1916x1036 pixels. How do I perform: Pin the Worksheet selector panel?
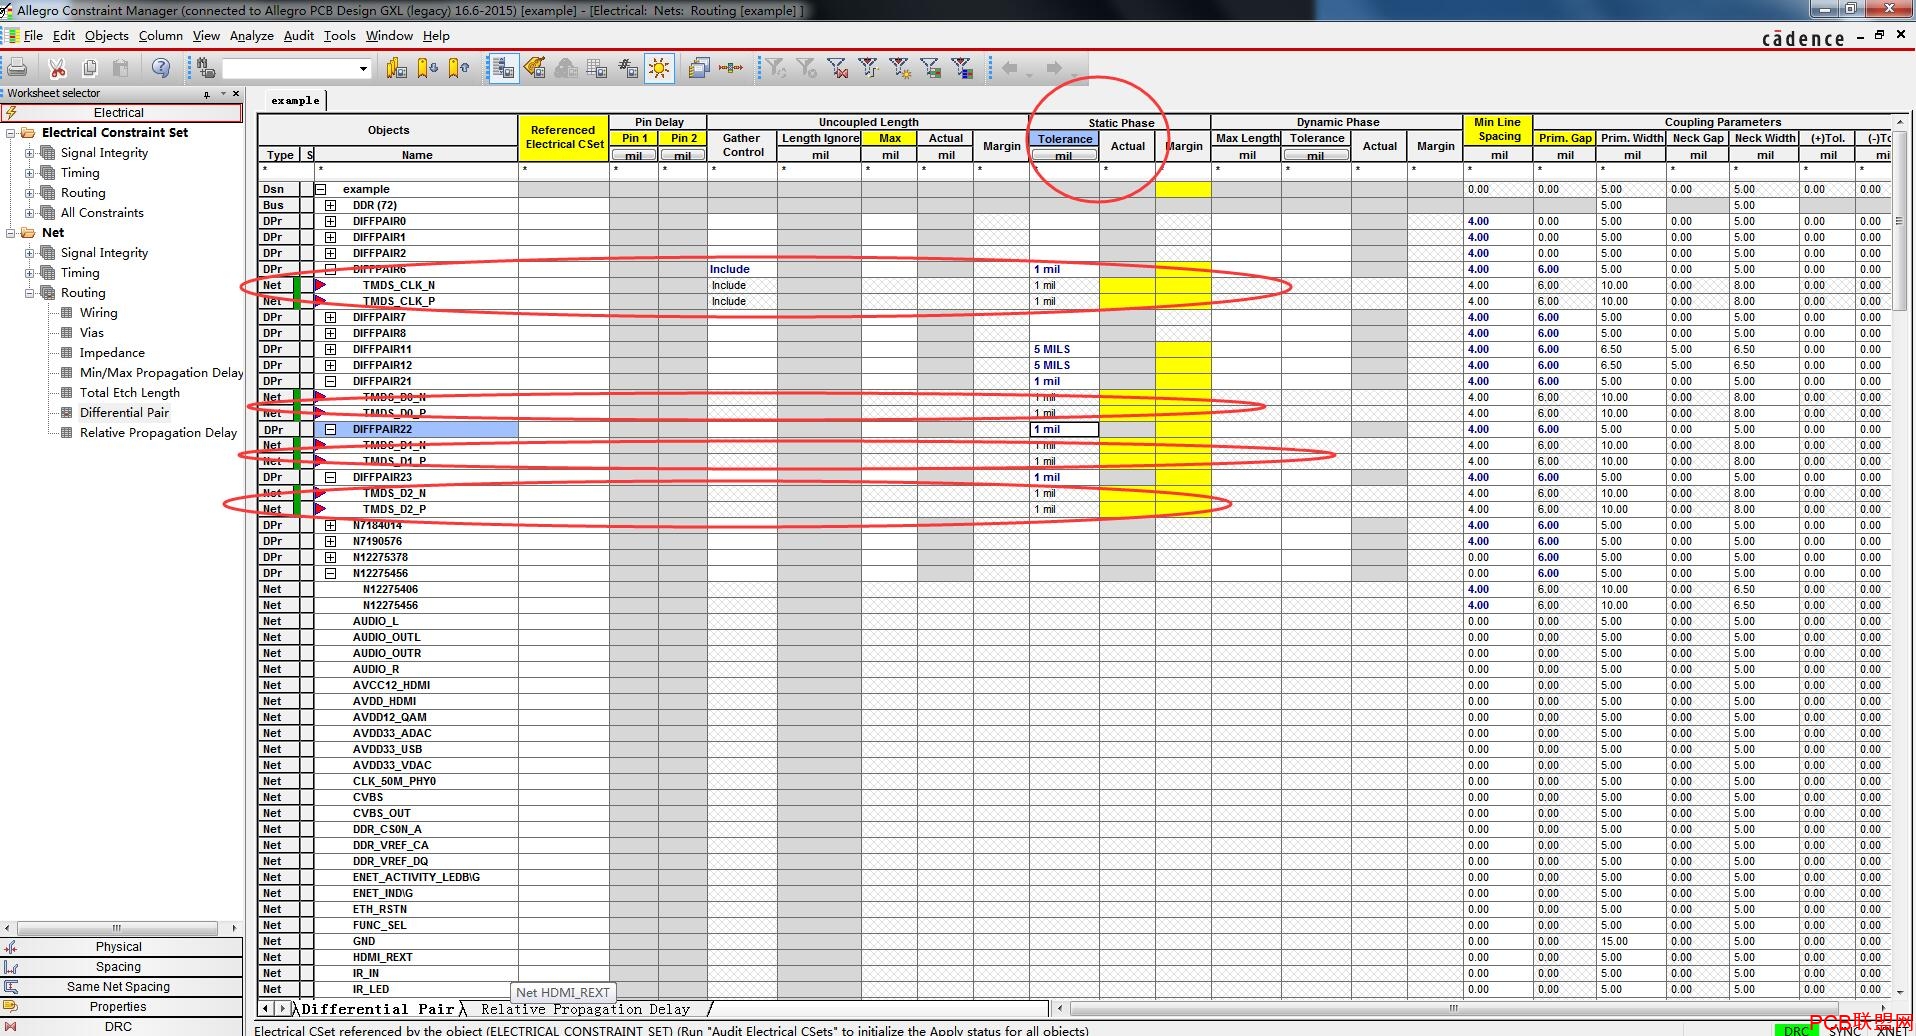[207, 94]
